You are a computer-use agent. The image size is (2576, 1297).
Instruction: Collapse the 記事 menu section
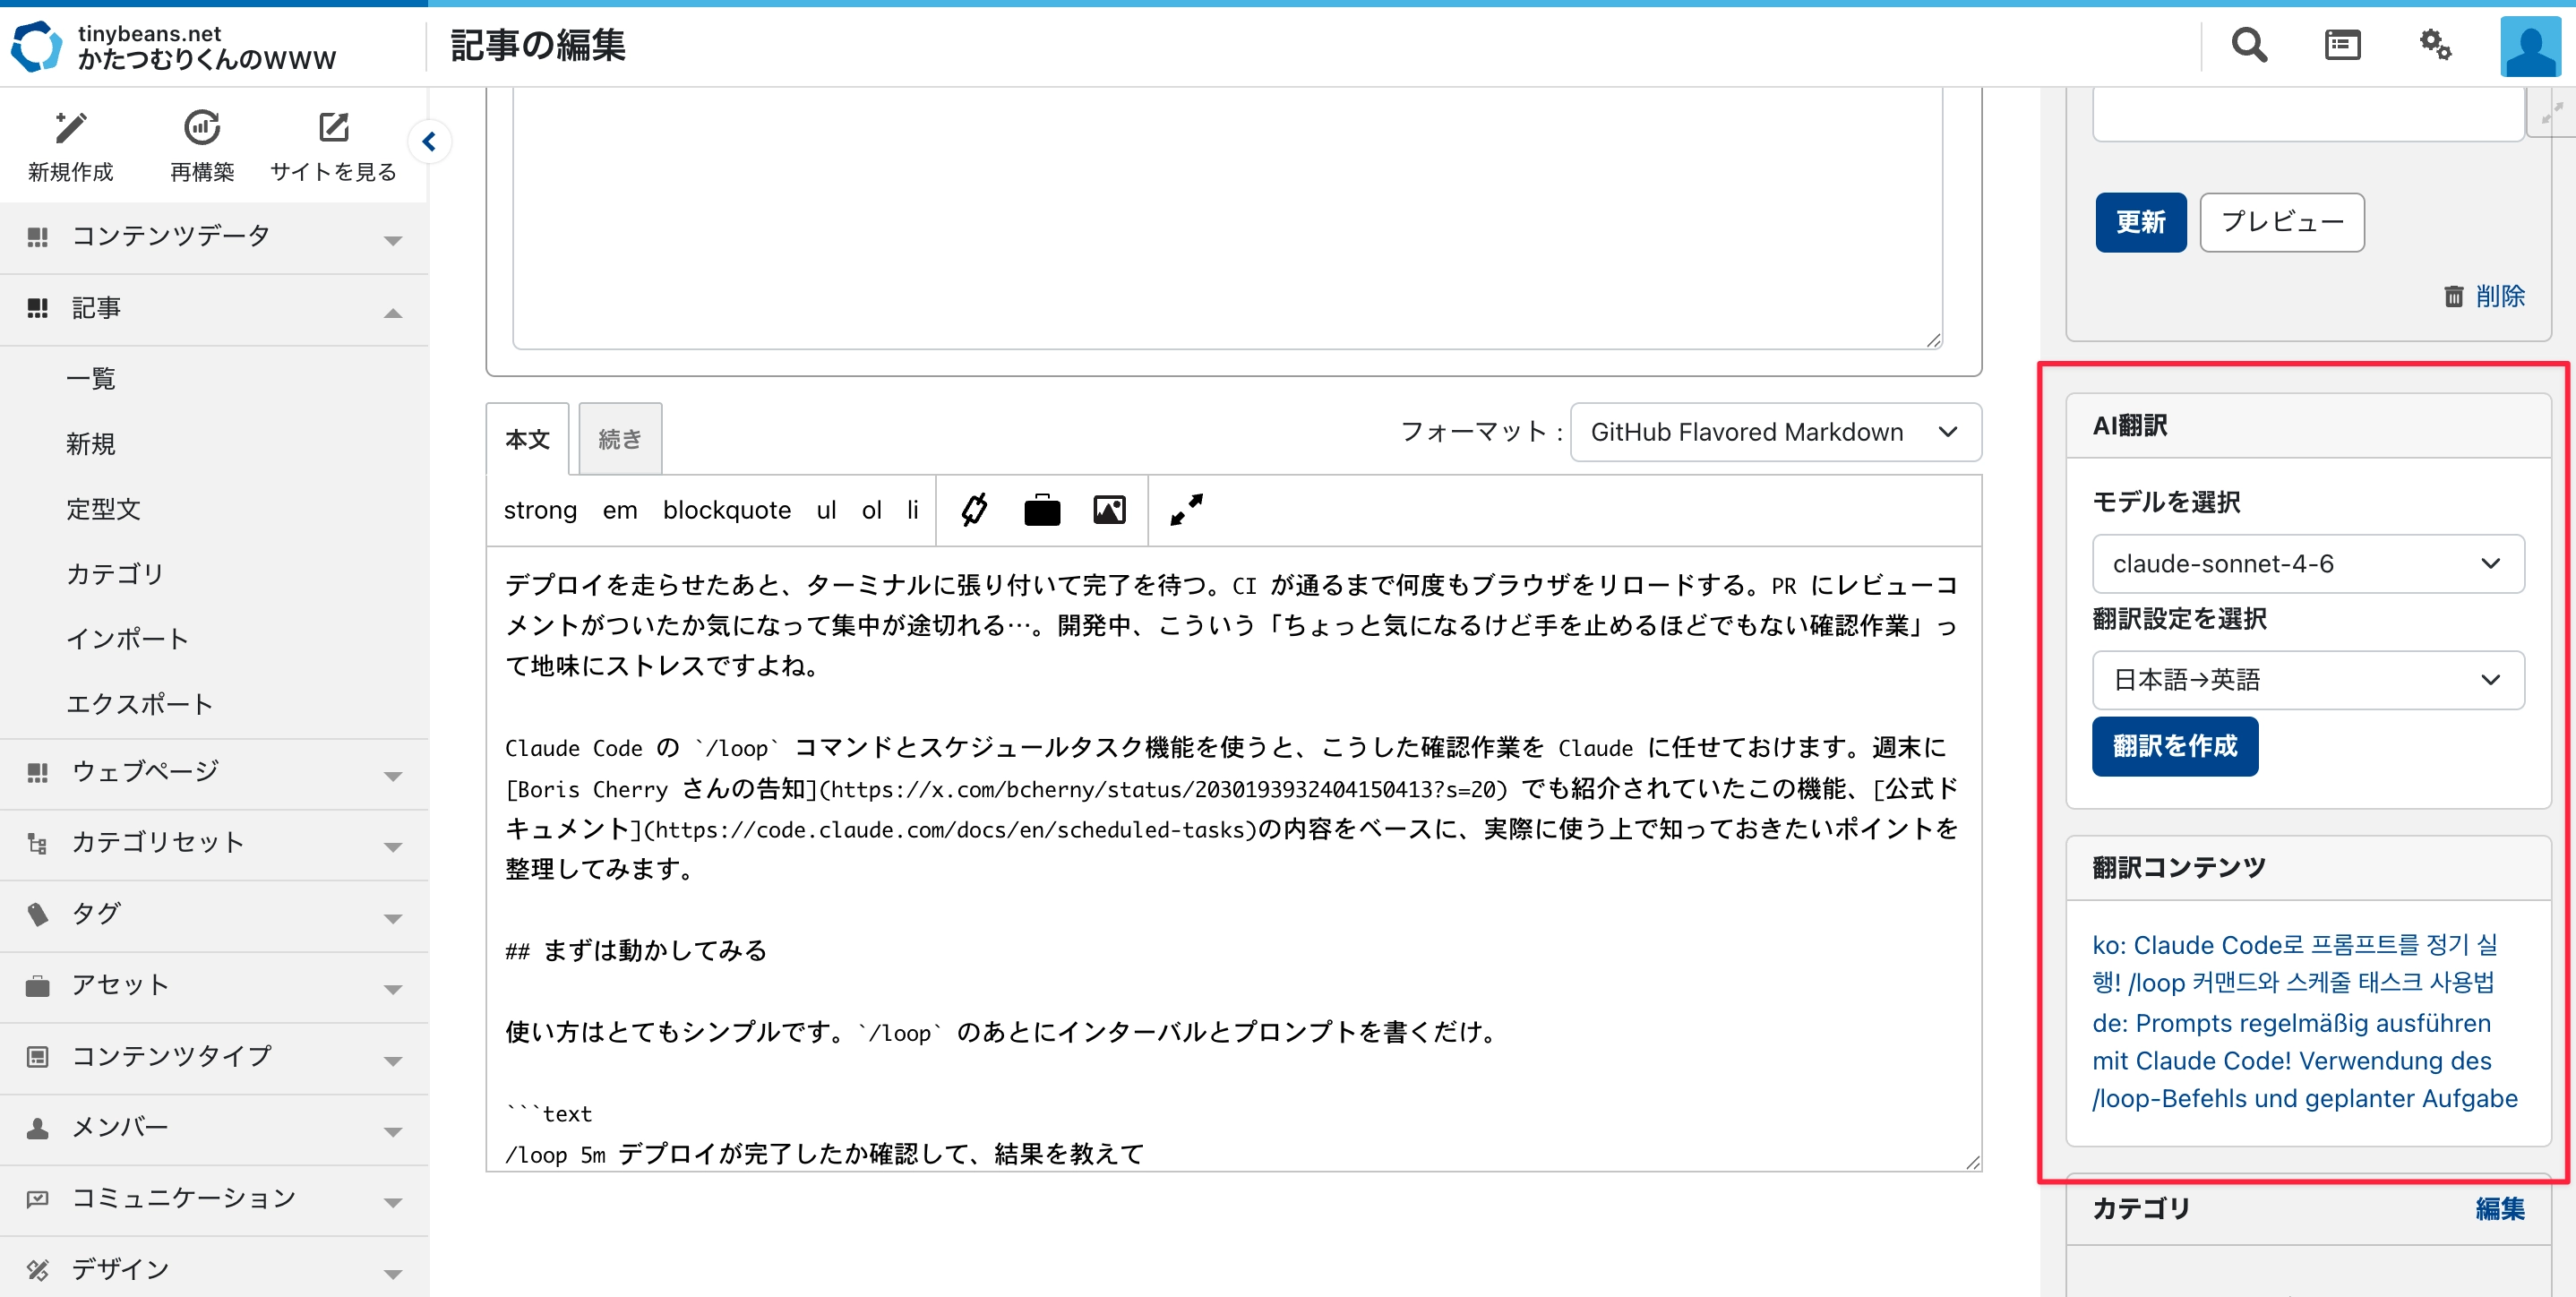(393, 312)
